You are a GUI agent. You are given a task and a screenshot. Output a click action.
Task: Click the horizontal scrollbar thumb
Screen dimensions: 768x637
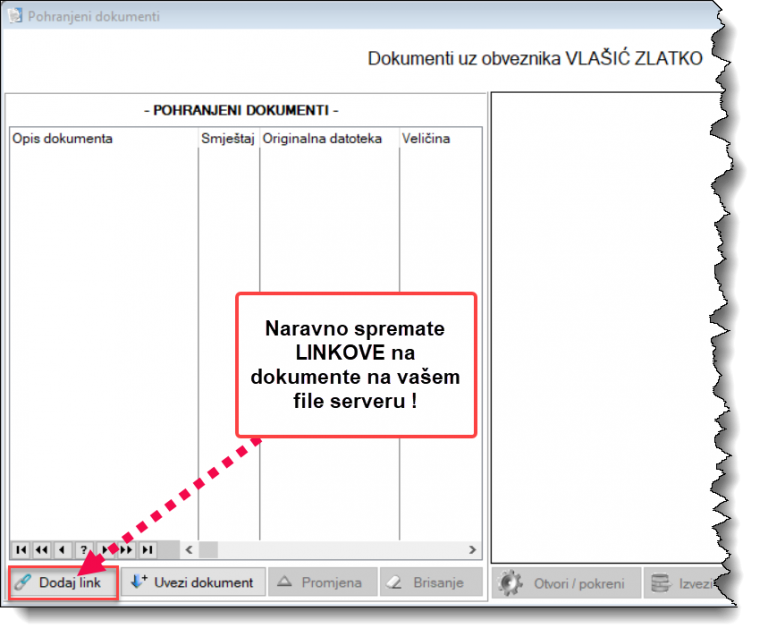[208, 550]
